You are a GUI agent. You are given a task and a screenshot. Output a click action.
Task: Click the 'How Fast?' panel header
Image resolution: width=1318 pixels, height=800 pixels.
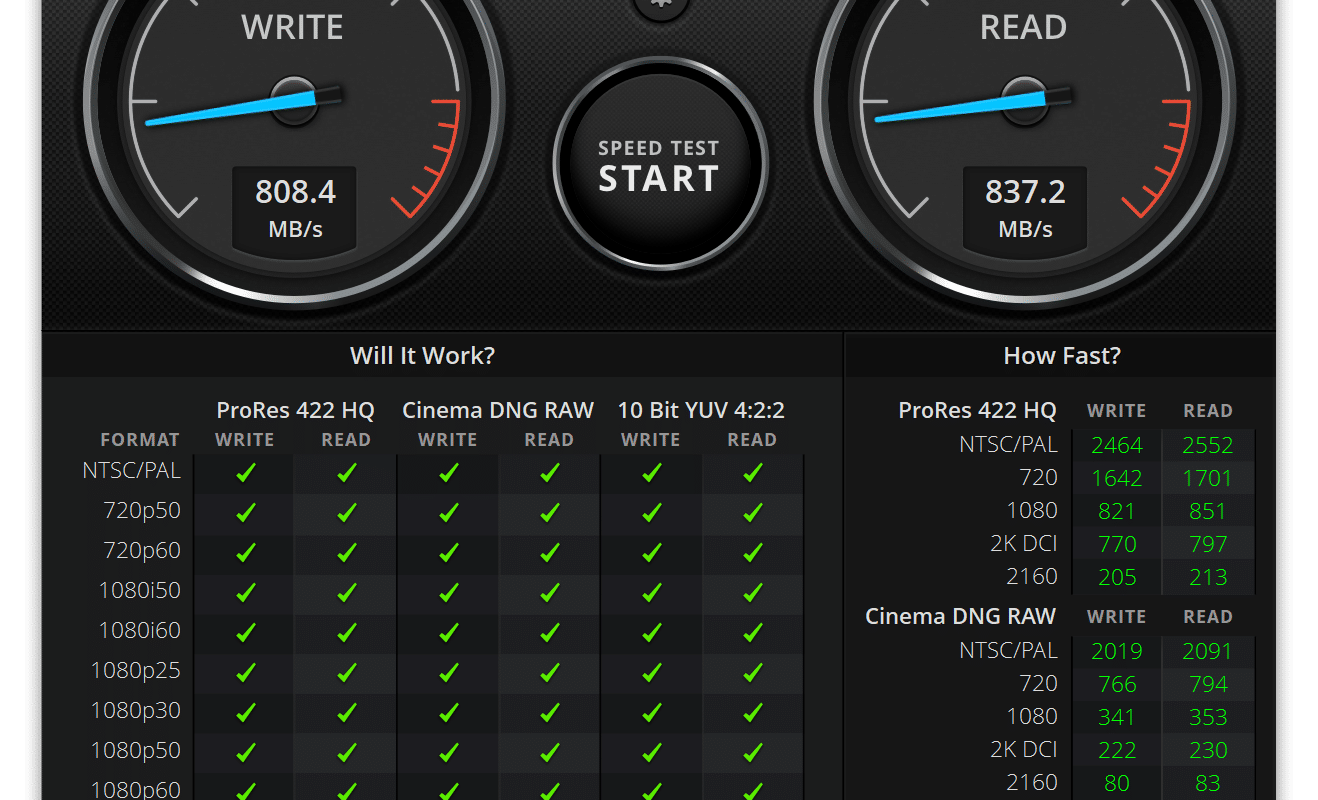click(1062, 356)
